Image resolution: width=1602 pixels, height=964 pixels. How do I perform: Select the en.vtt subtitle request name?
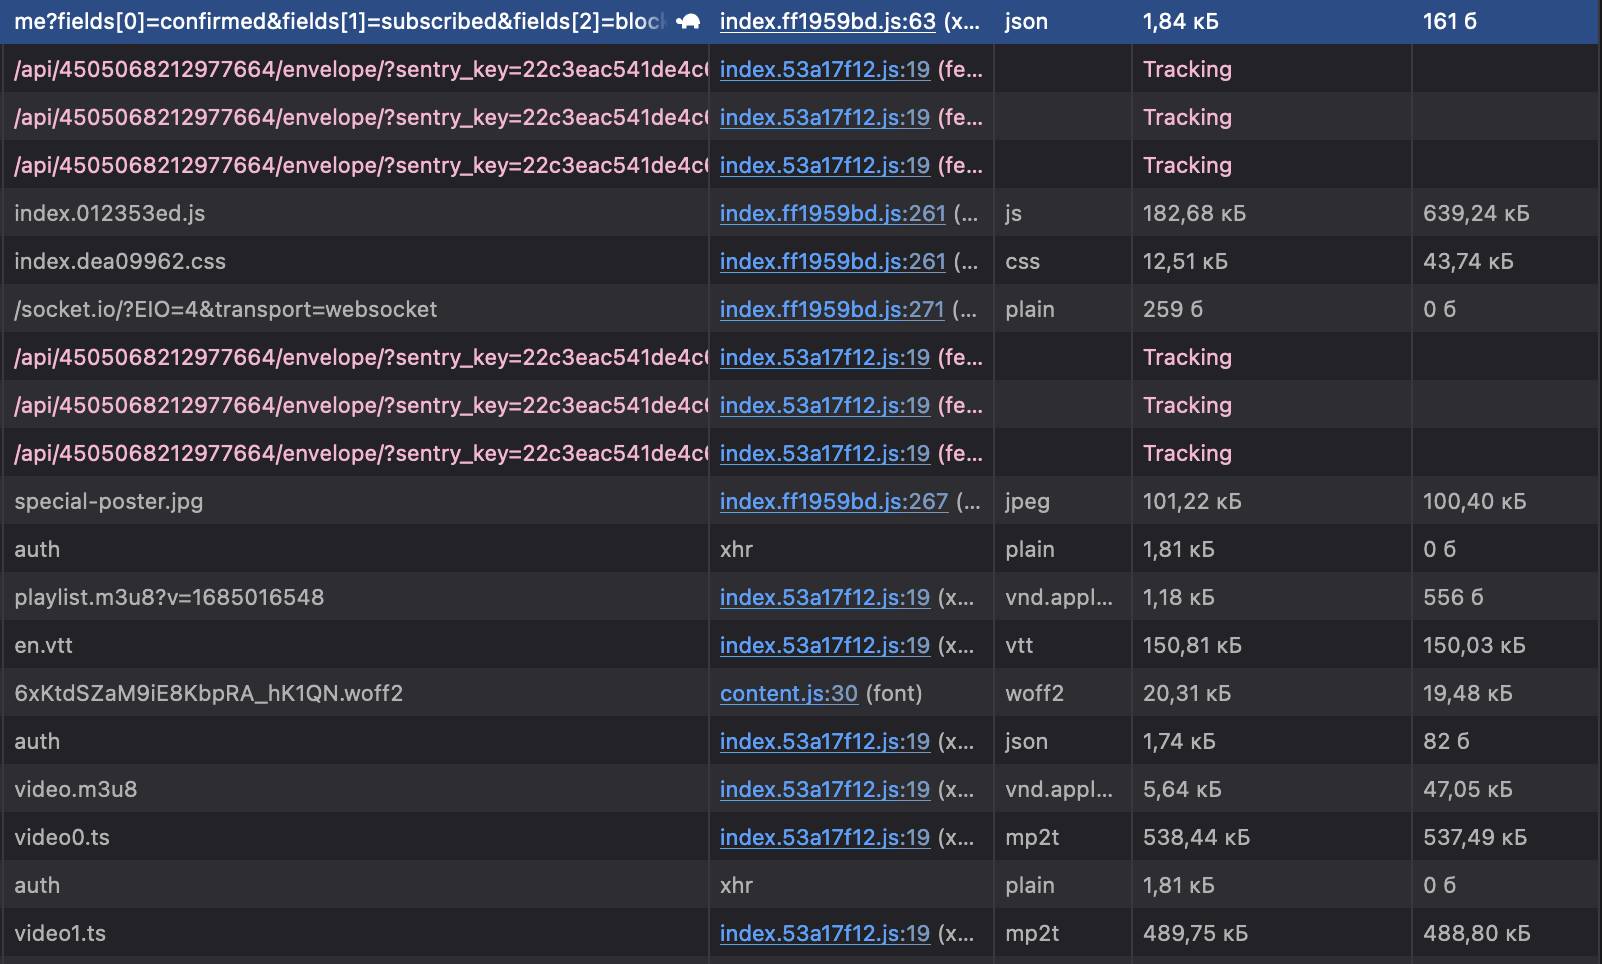point(43,645)
